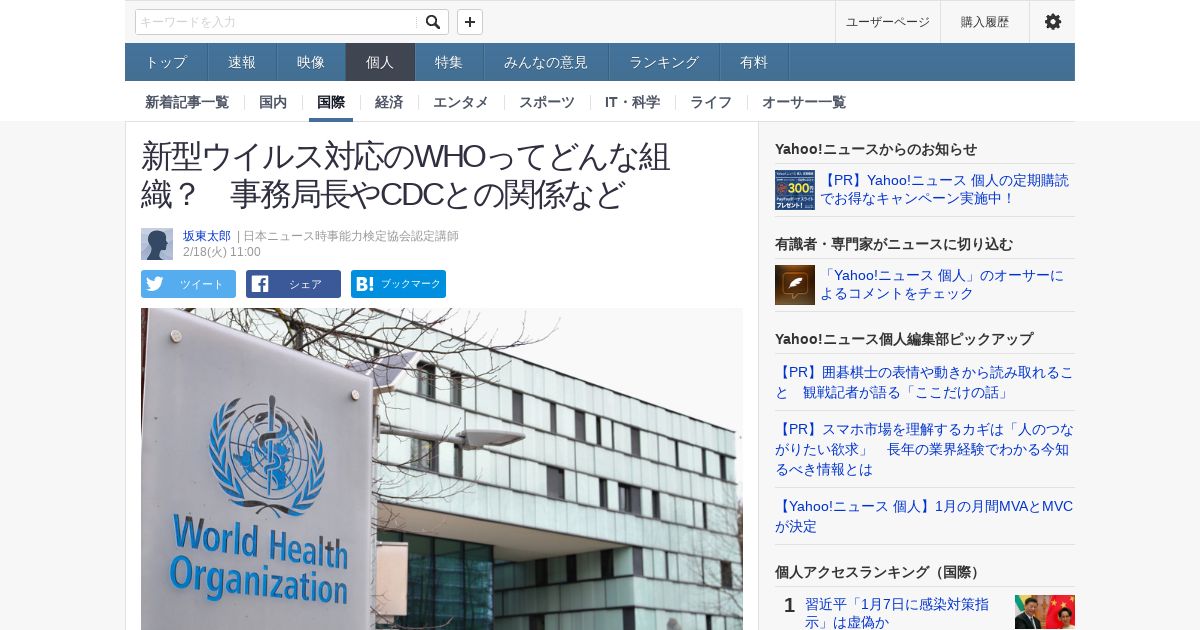Go to the ランキング tab

coord(664,62)
